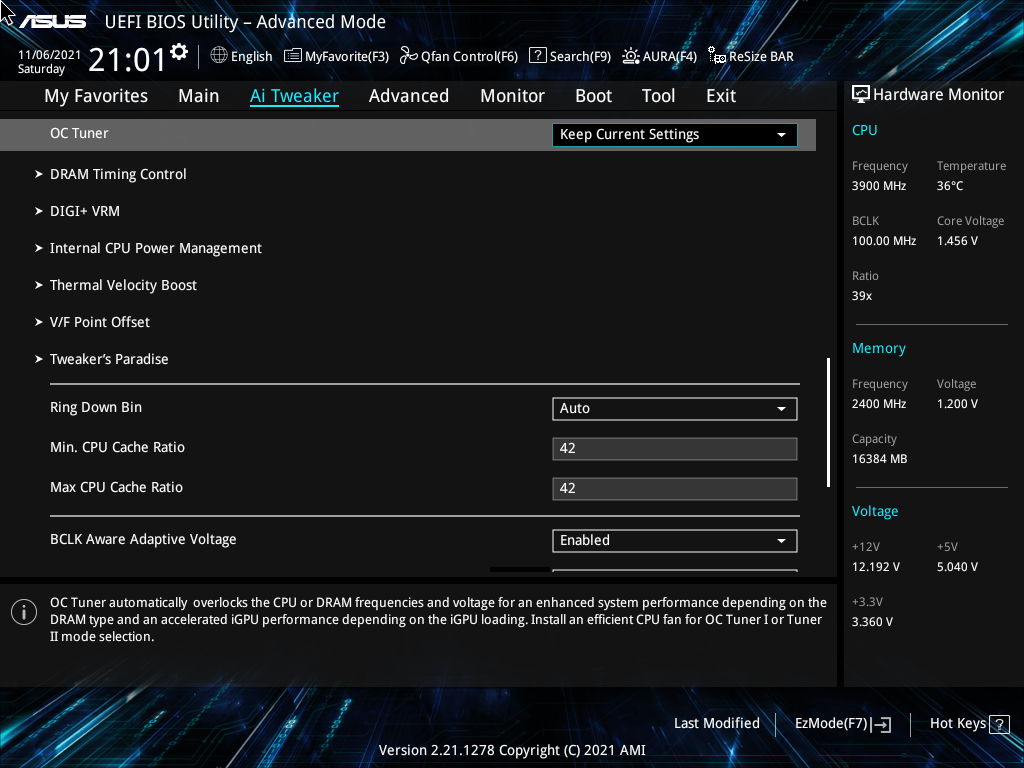Viewport: 1024px width, 768px height.
Task: Click the Ring Down Bin label
Action: [x=96, y=408]
